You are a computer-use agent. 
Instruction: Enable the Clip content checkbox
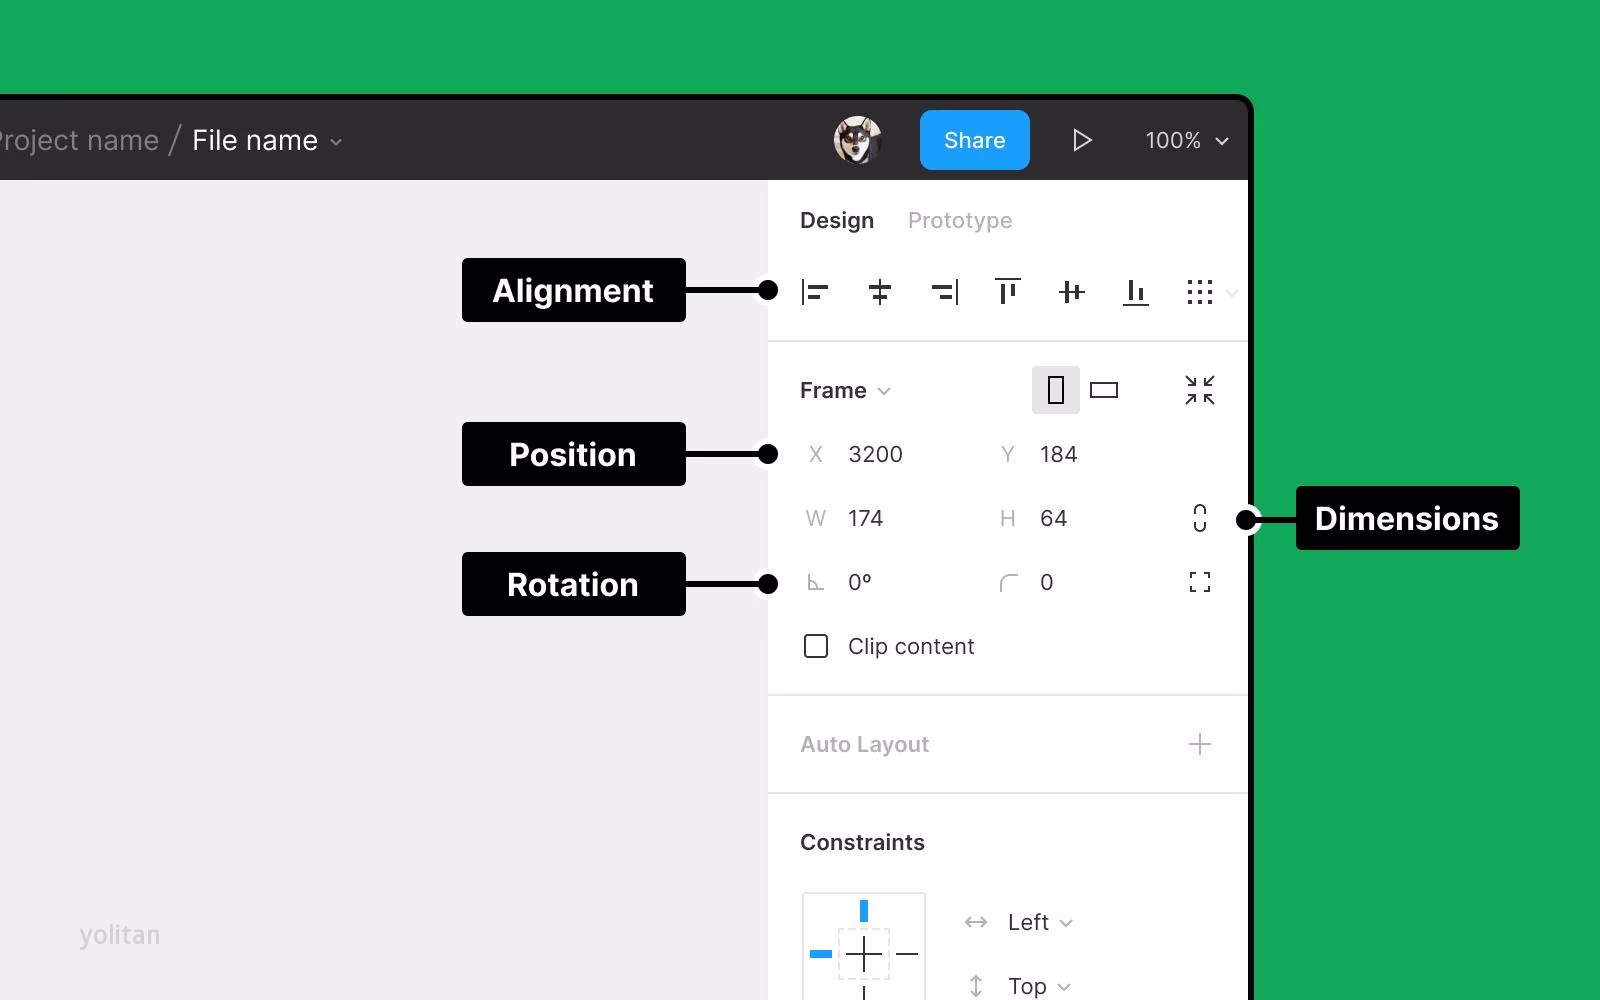click(816, 646)
